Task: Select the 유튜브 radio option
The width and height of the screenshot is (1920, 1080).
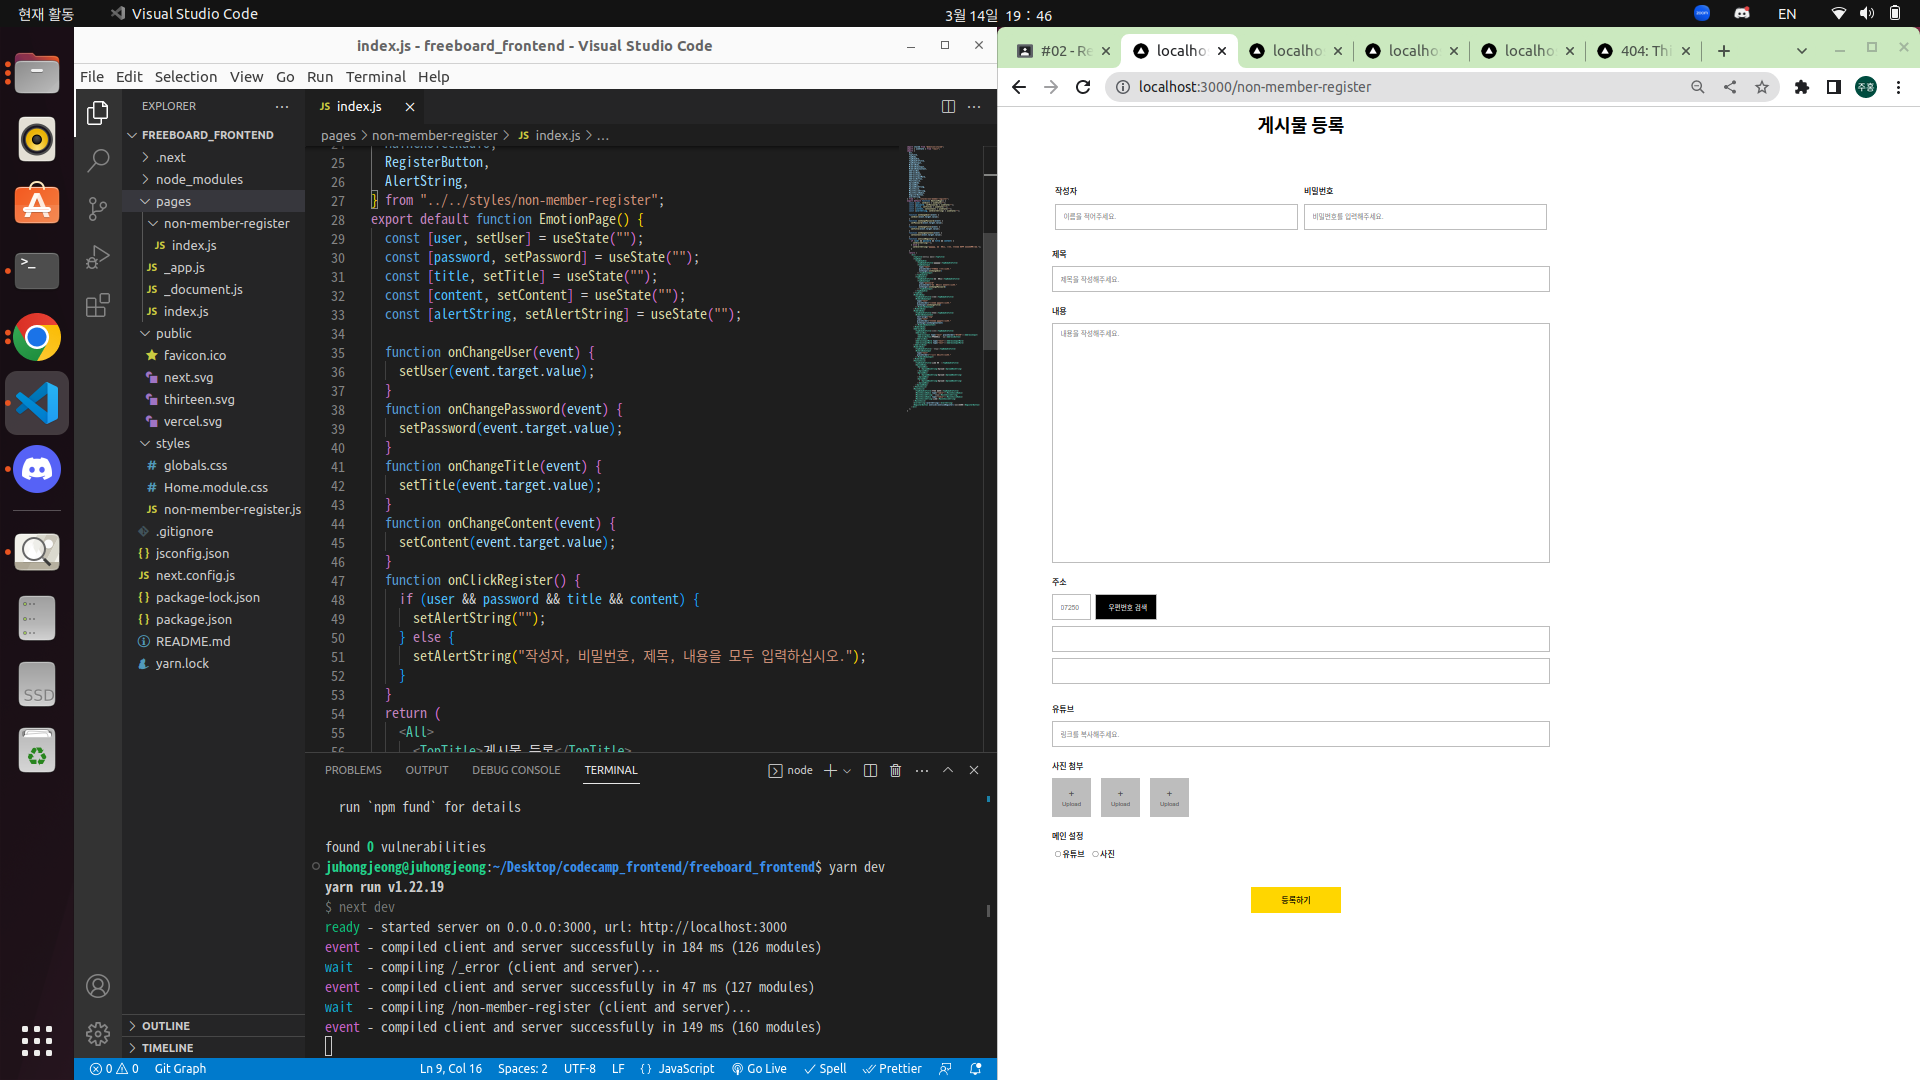Action: (1058, 854)
